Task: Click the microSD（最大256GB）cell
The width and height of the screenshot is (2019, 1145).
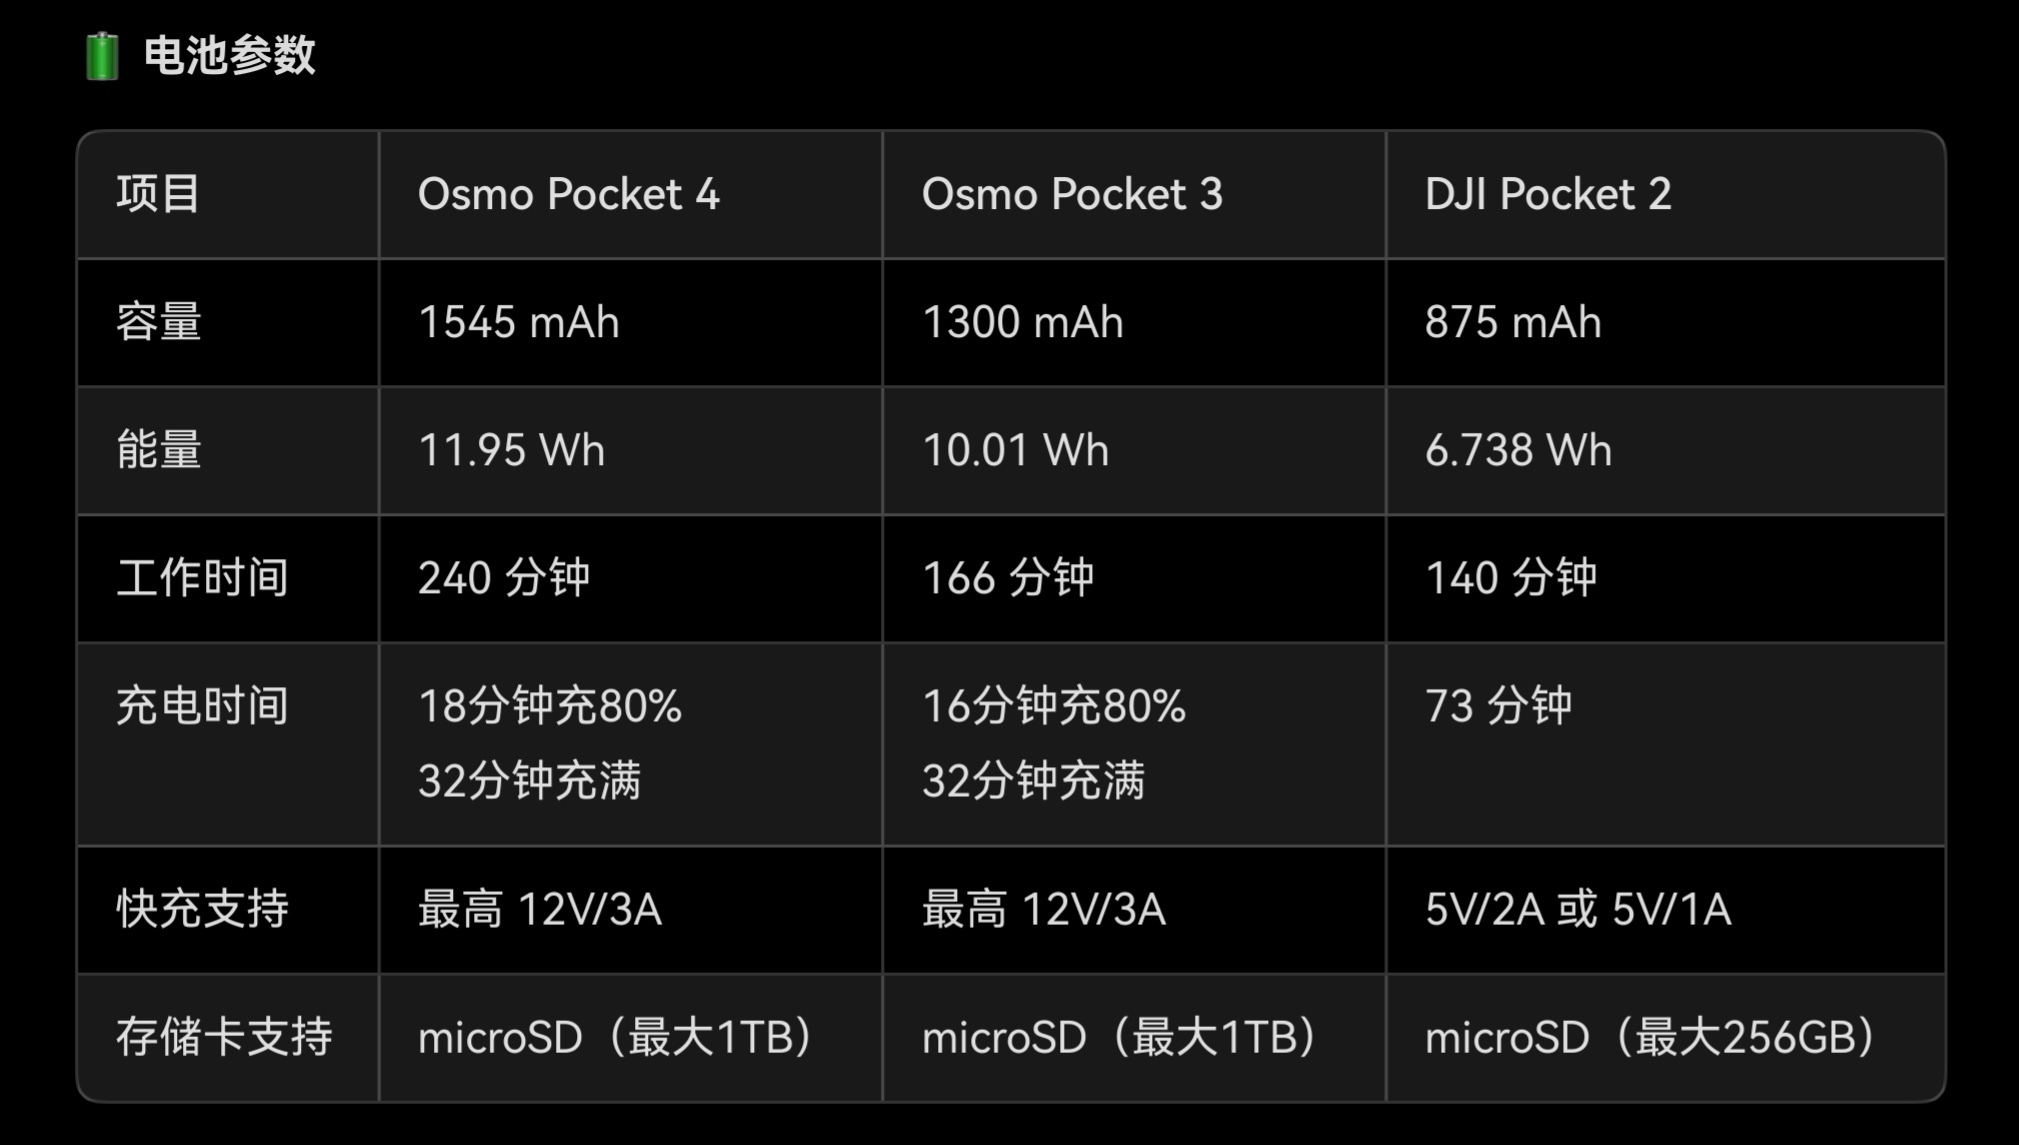Action: [1650, 1037]
